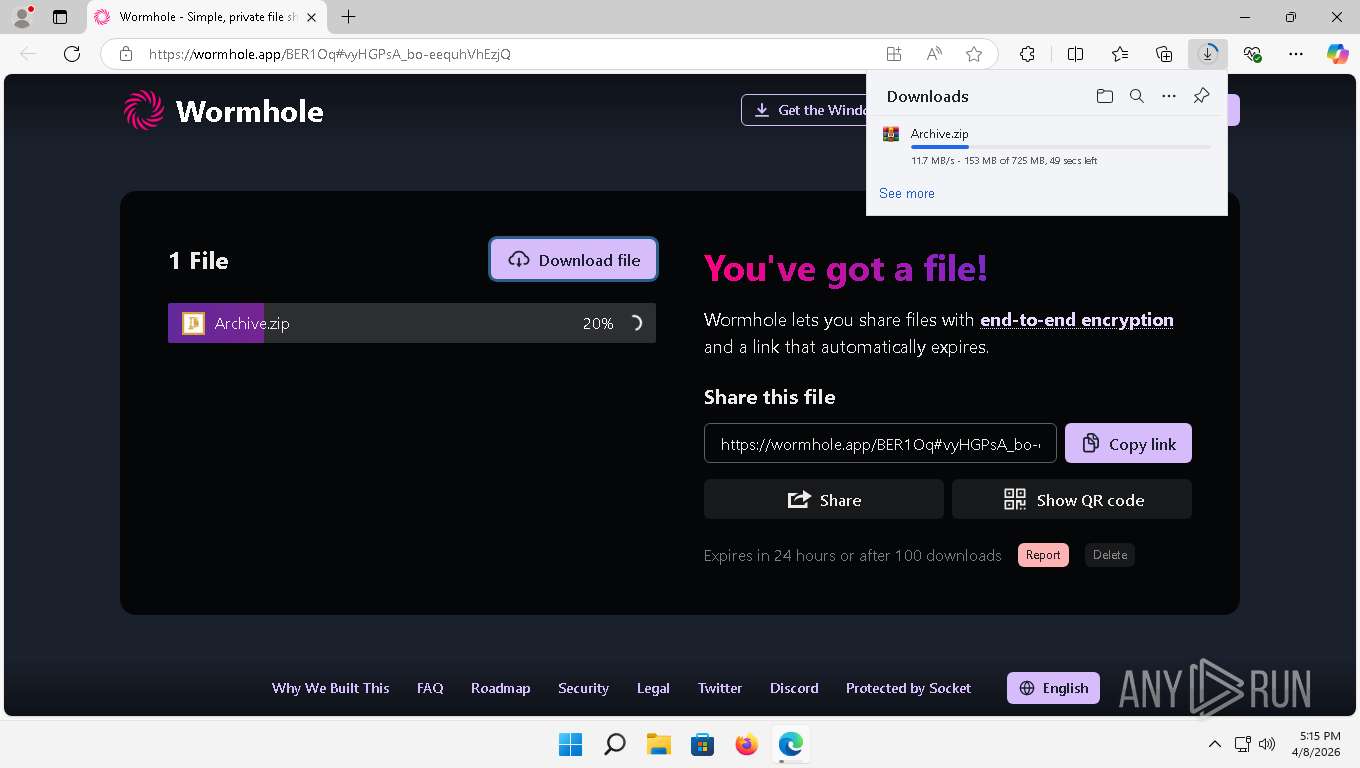Toggle Split screen view
The image size is (1360, 768).
coord(1075,54)
